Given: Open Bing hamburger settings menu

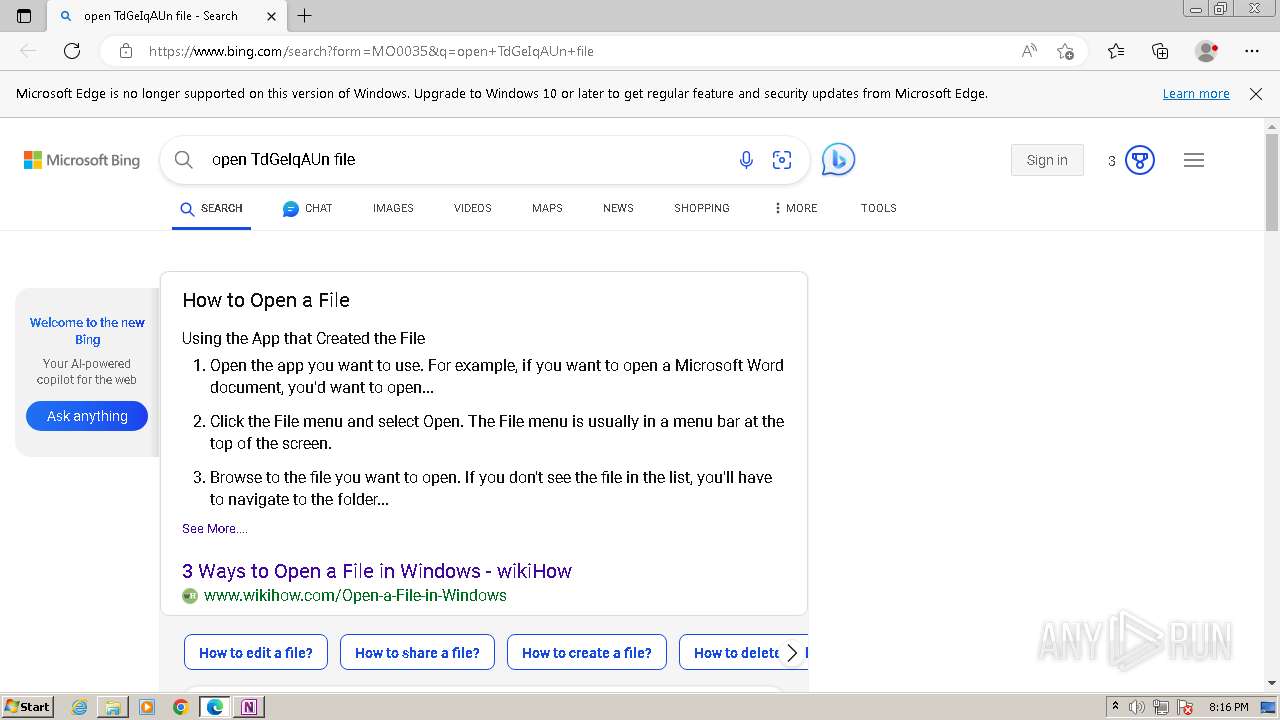Looking at the screenshot, I should [1194, 160].
